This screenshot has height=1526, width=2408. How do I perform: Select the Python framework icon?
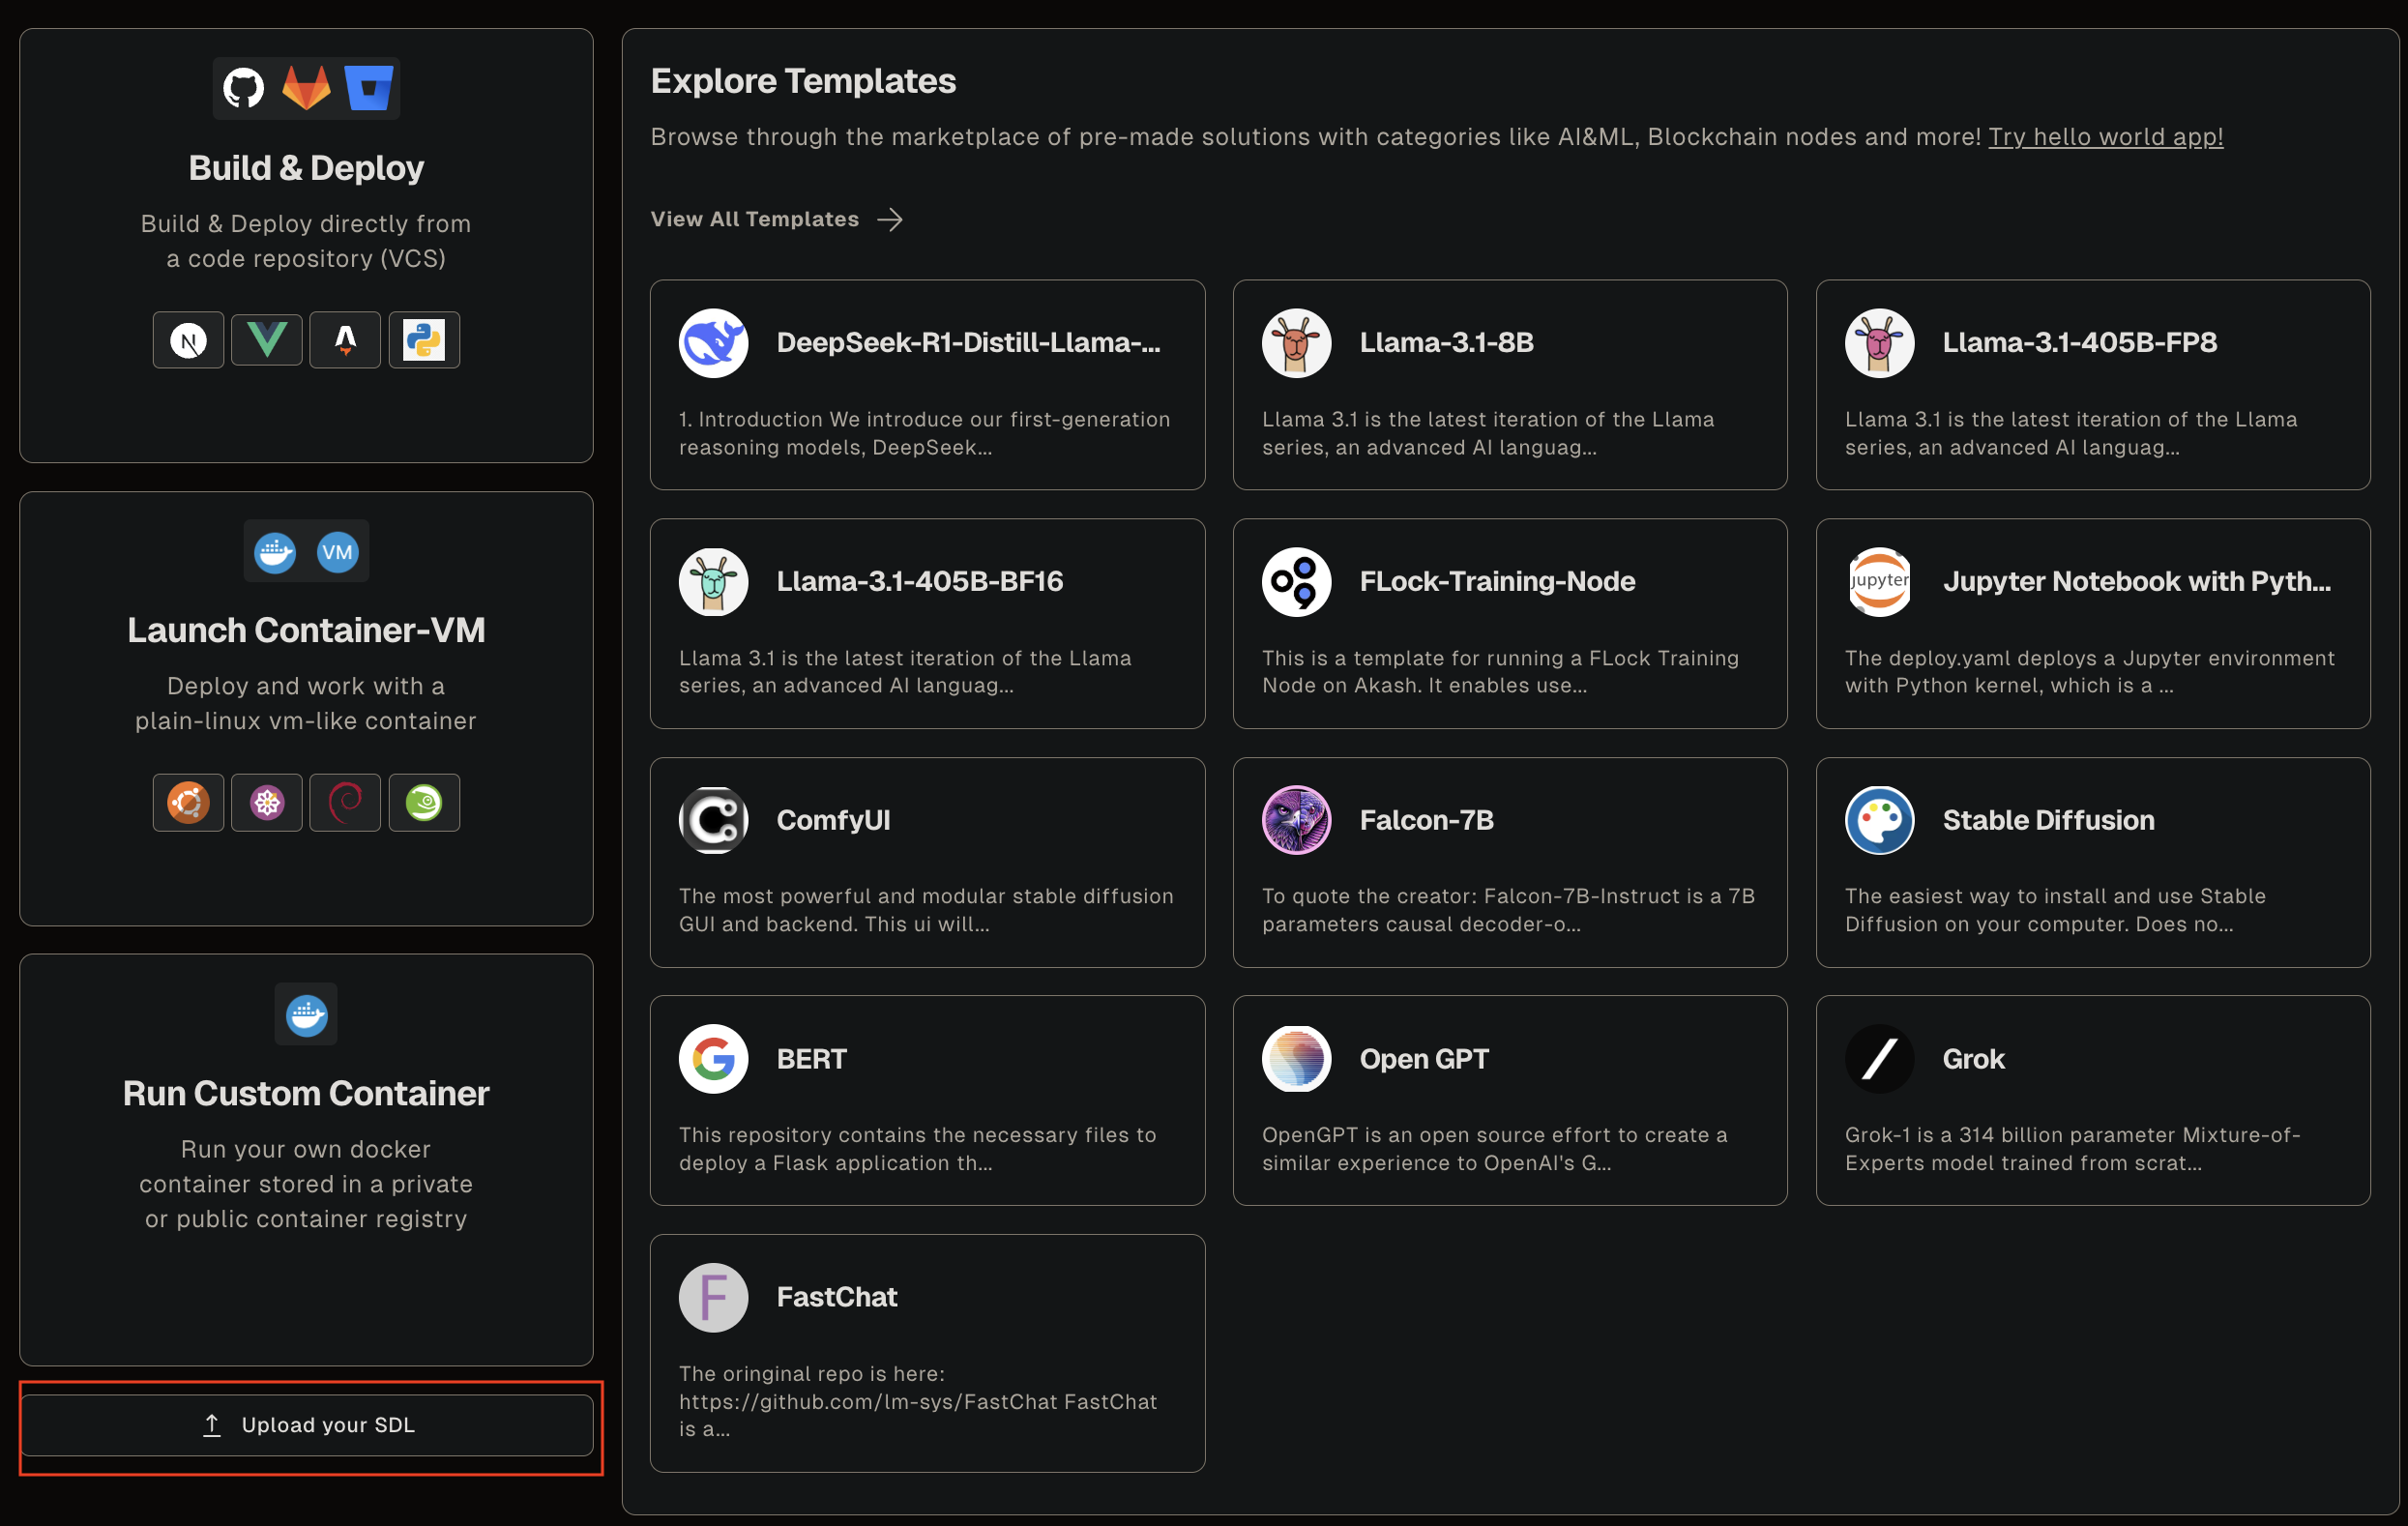click(424, 340)
